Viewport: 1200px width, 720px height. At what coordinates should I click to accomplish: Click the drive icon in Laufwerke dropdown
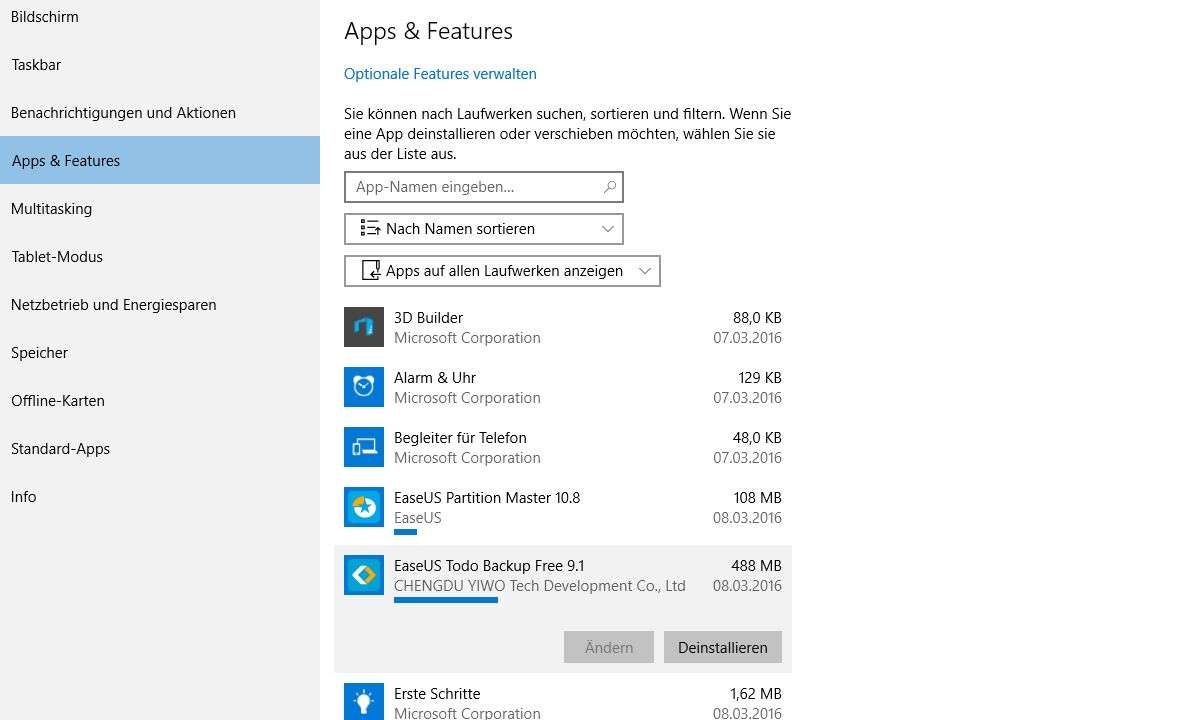click(370, 271)
